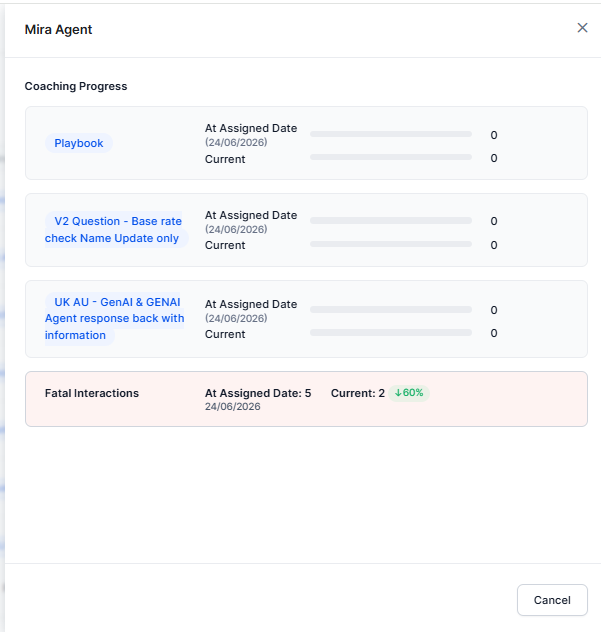Click the Mira Agent dialog title
The height and width of the screenshot is (632, 601).
click(58, 29)
